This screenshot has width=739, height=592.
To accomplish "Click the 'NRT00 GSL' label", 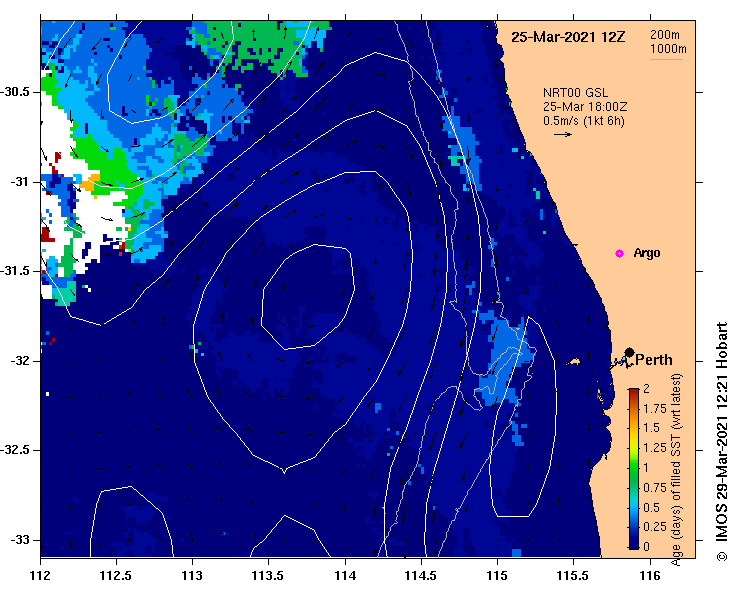I will pos(575,93).
